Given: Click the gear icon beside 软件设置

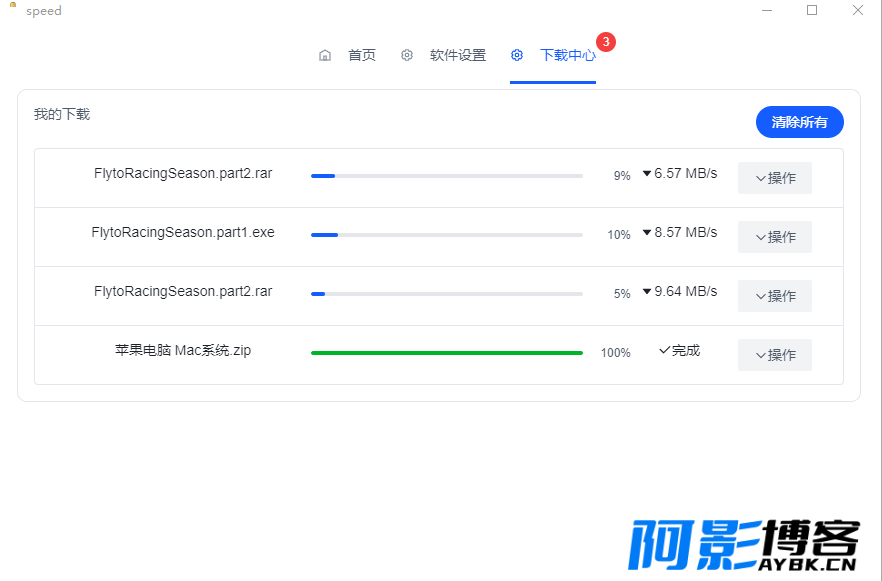Looking at the screenshot, I should pyautogui.click(x=407, y=55).
